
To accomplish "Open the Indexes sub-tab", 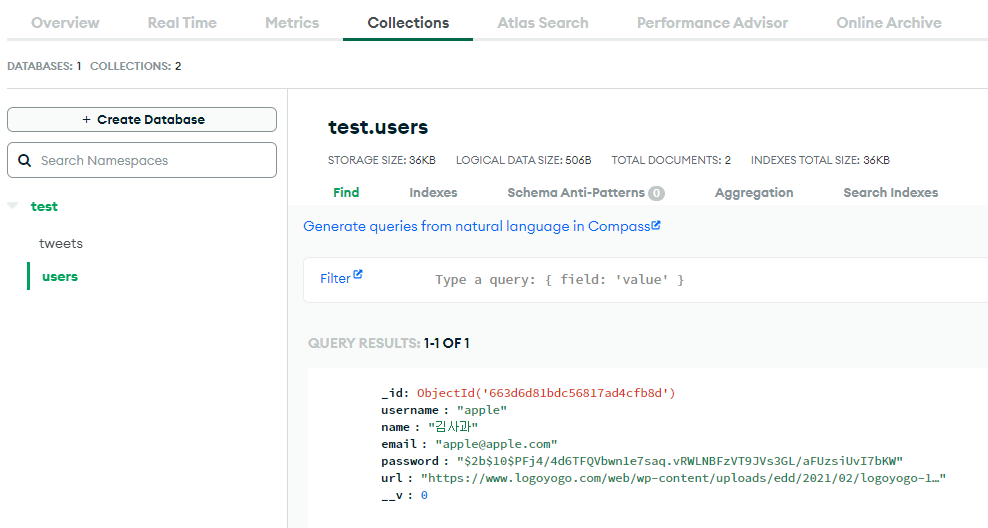I will (x=433, y=192).
